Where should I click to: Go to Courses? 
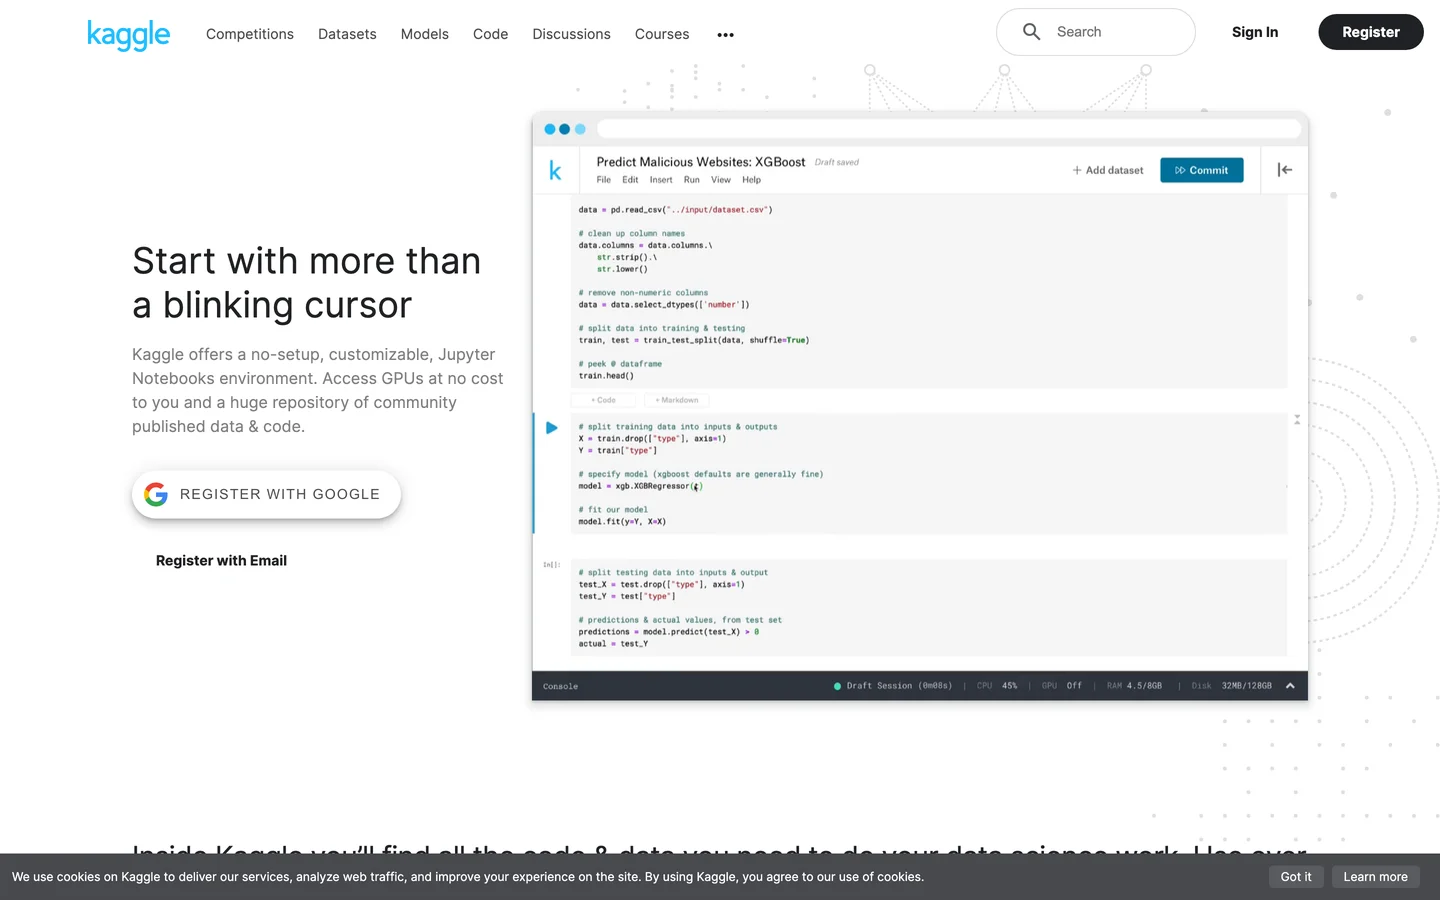(662, 34)
